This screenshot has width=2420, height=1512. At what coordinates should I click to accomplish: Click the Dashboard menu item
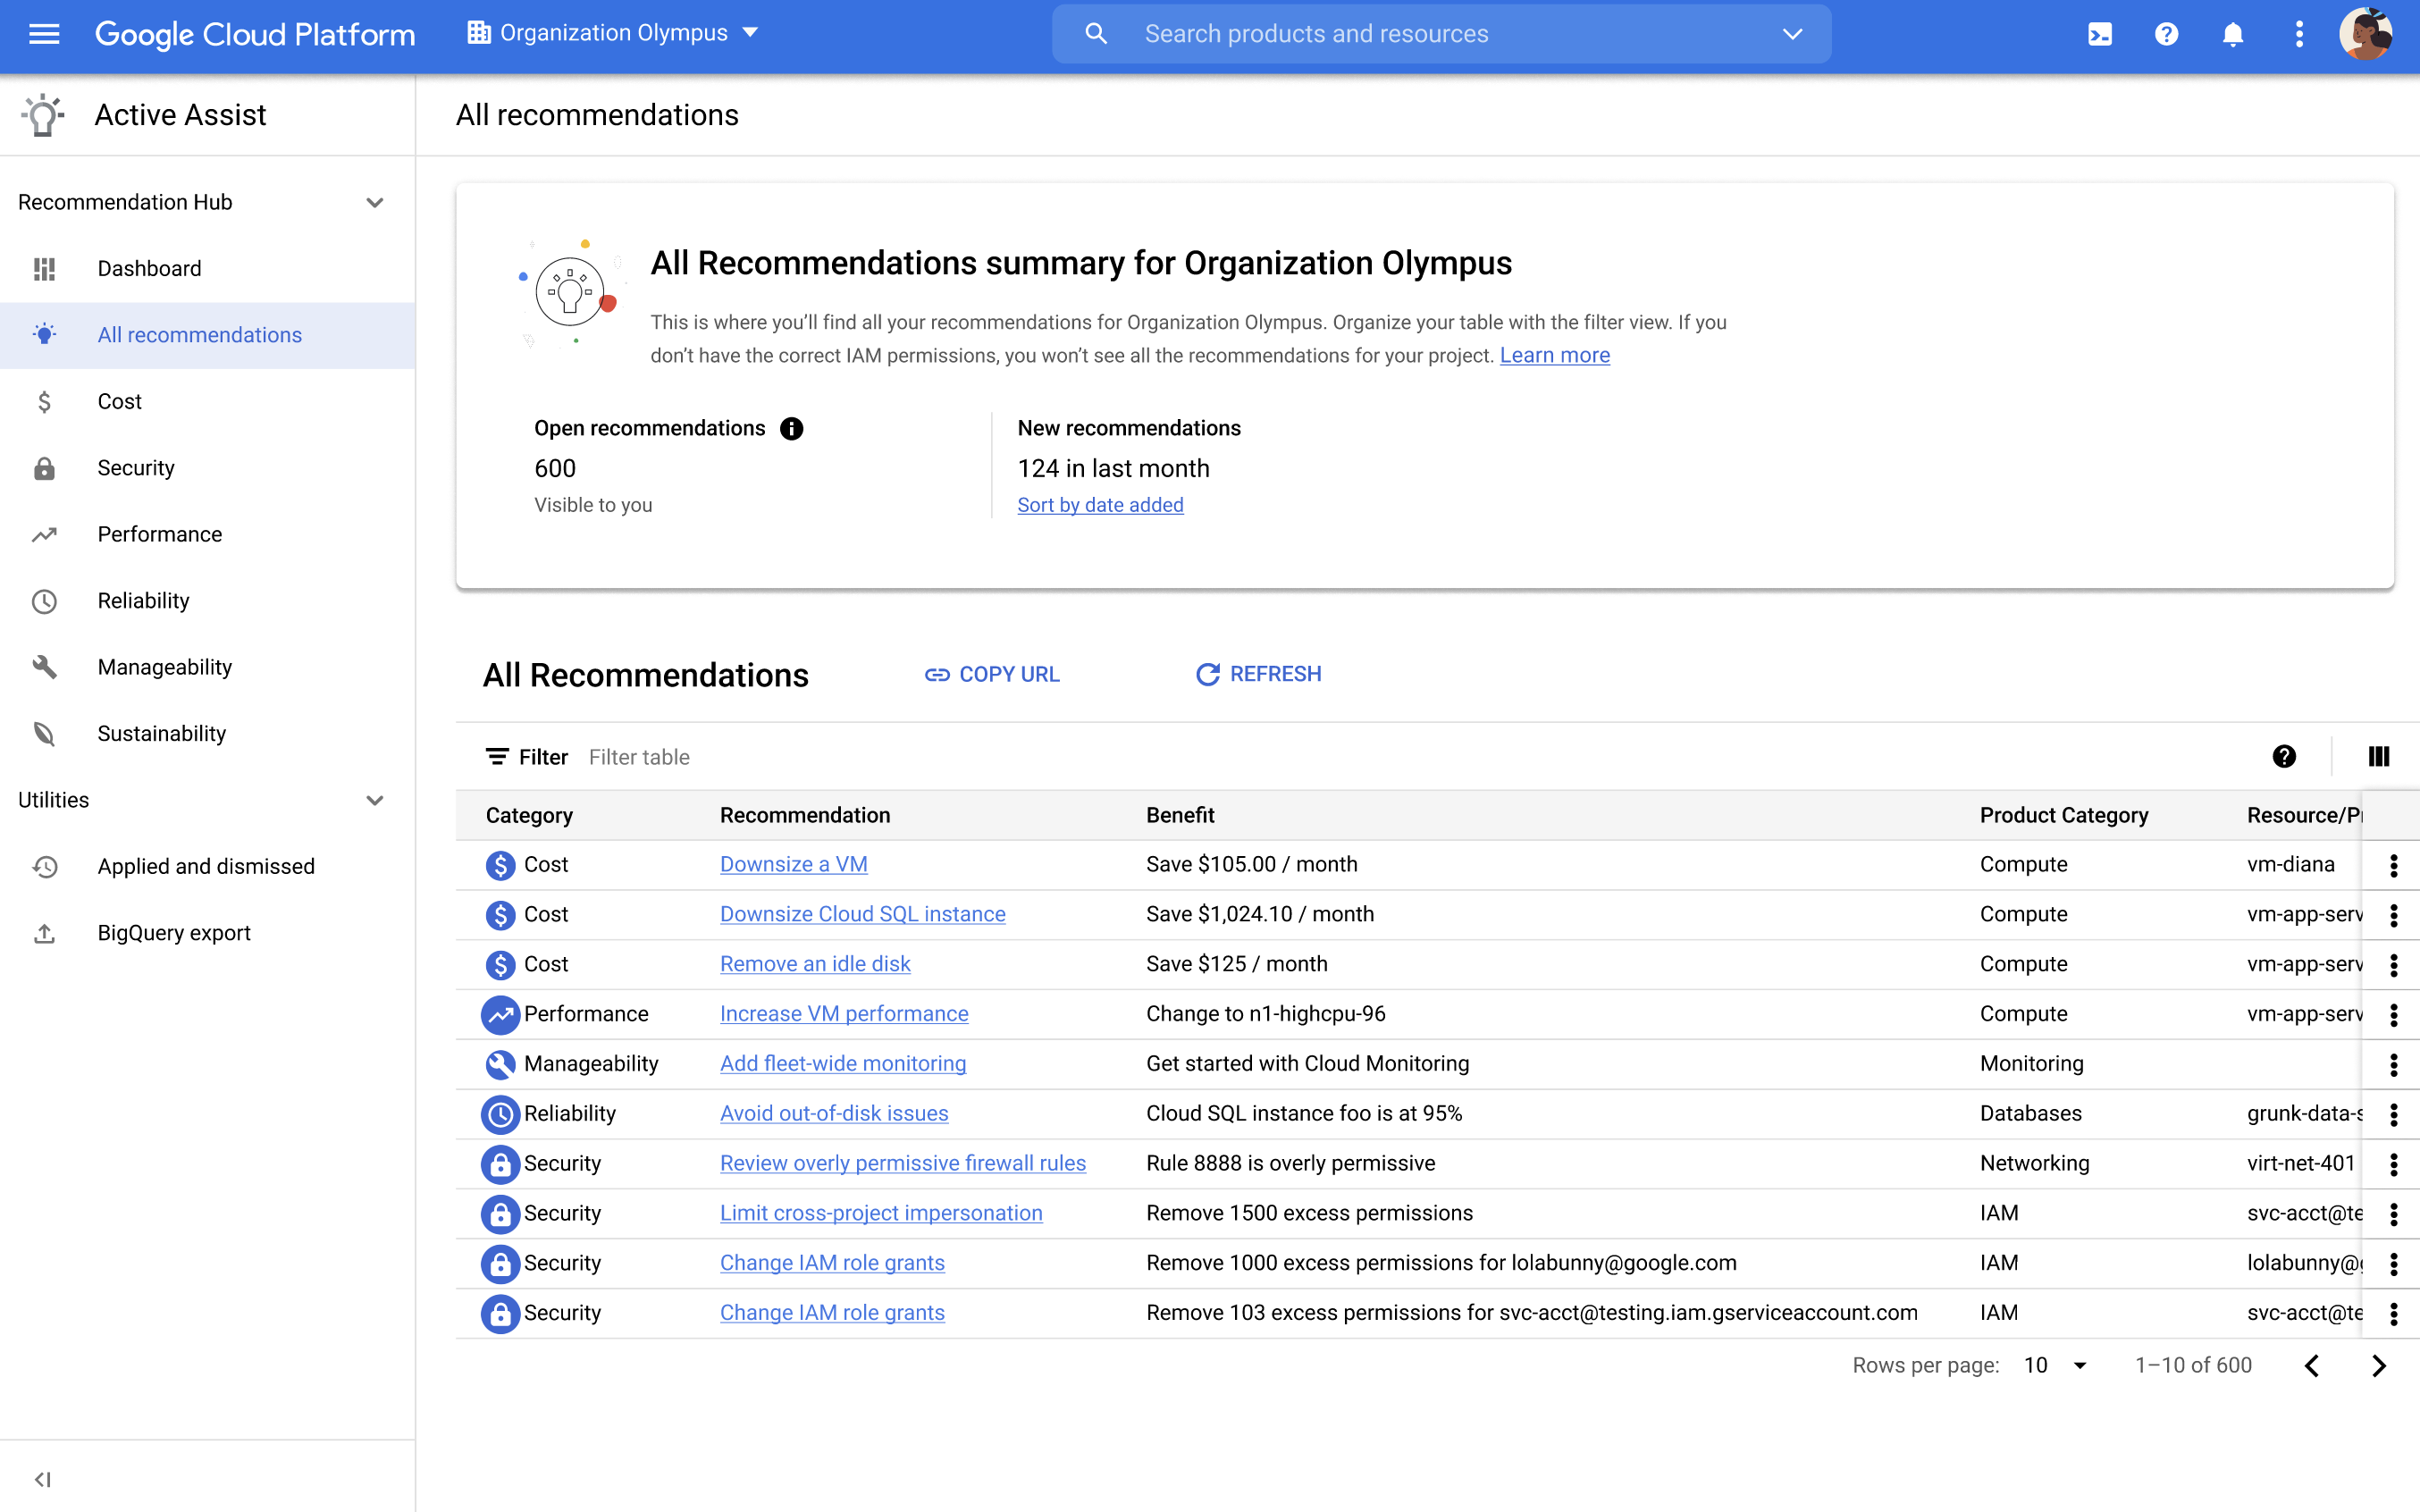coord(150,266)
